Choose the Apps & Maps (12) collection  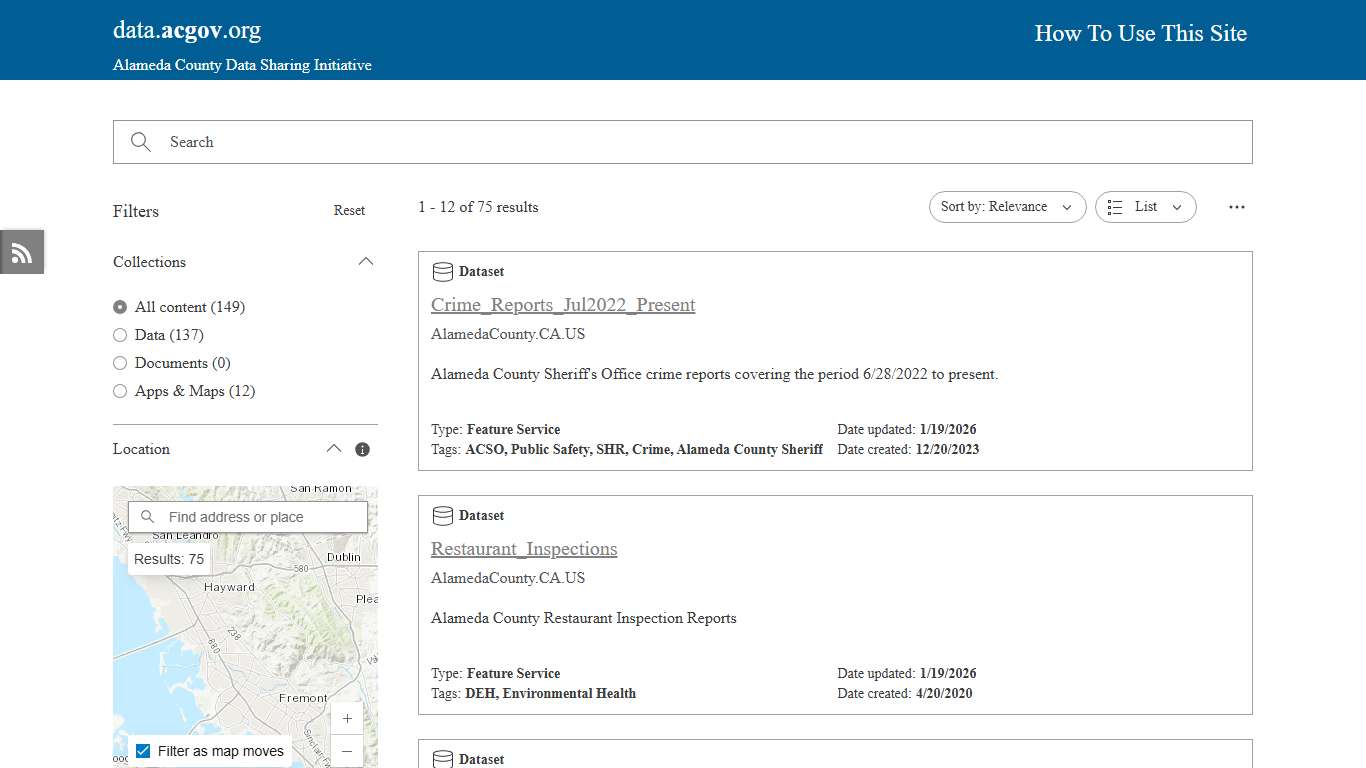[120, 391]
